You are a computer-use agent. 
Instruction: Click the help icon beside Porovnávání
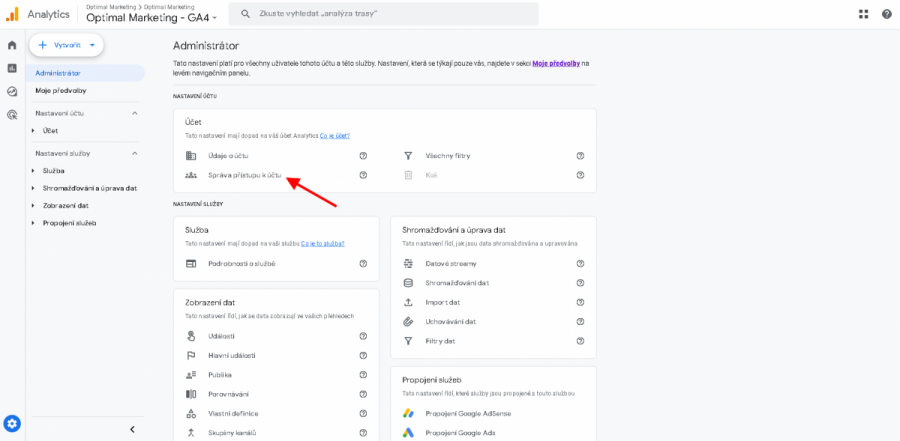[363, 394]
